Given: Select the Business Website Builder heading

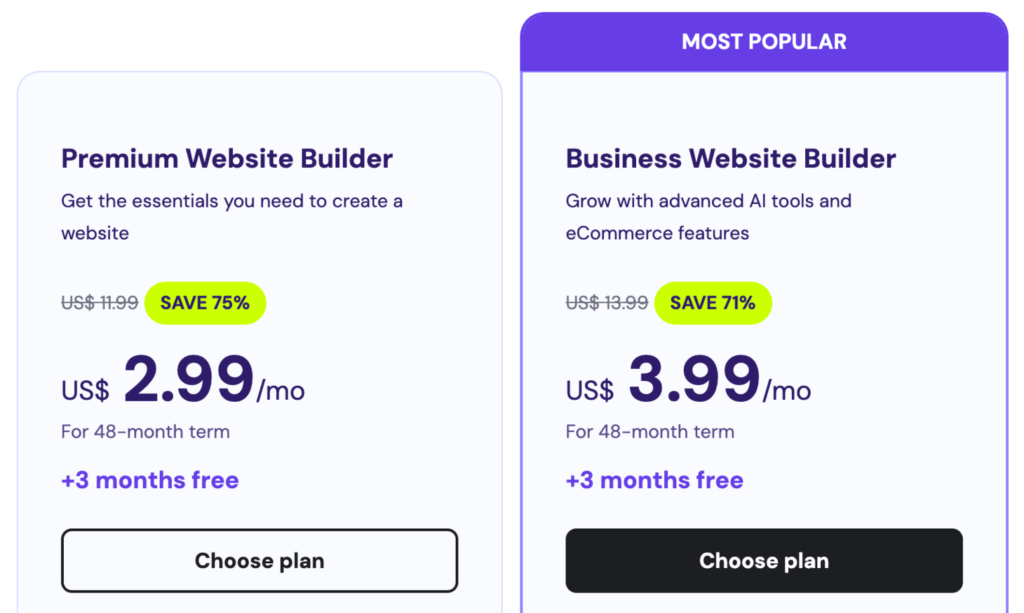Looking at the screenshot, I should click(731, 158).
